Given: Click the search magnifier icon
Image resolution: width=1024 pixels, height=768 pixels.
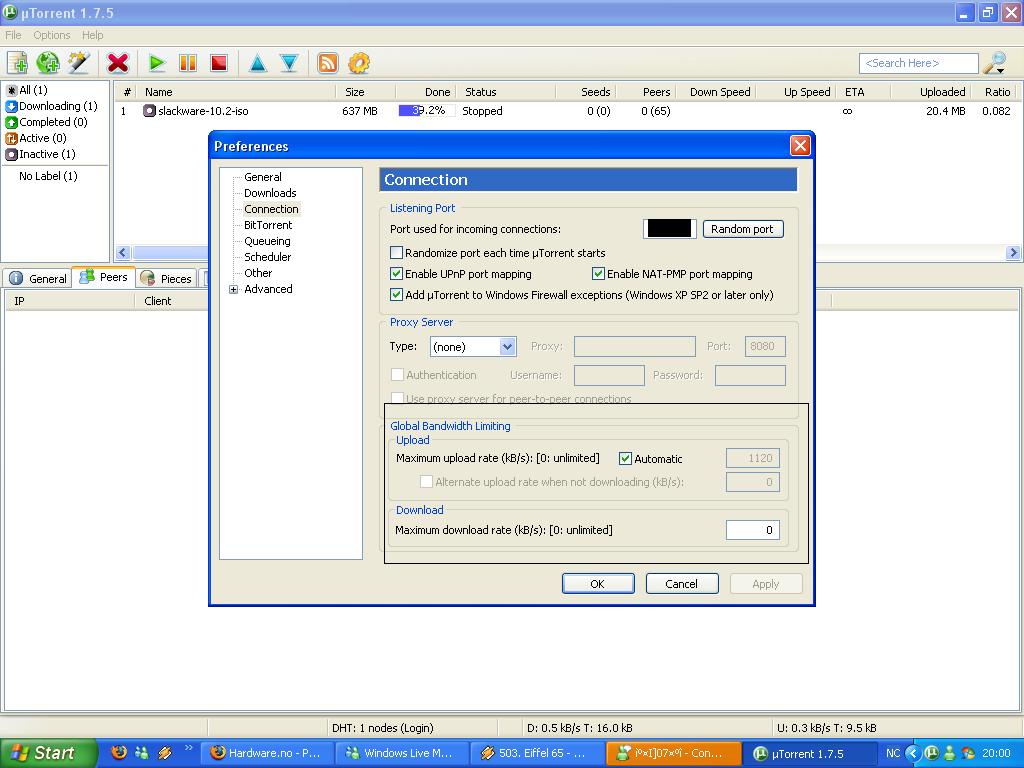Looking at the screenshot, I should coord(995,63).
